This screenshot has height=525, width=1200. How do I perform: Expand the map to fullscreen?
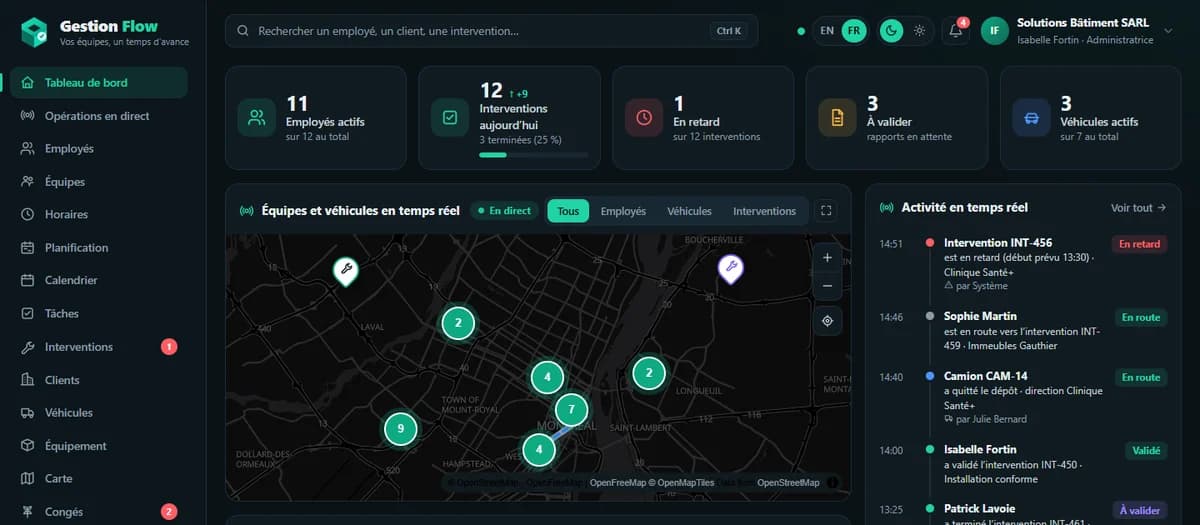point(826,211)
